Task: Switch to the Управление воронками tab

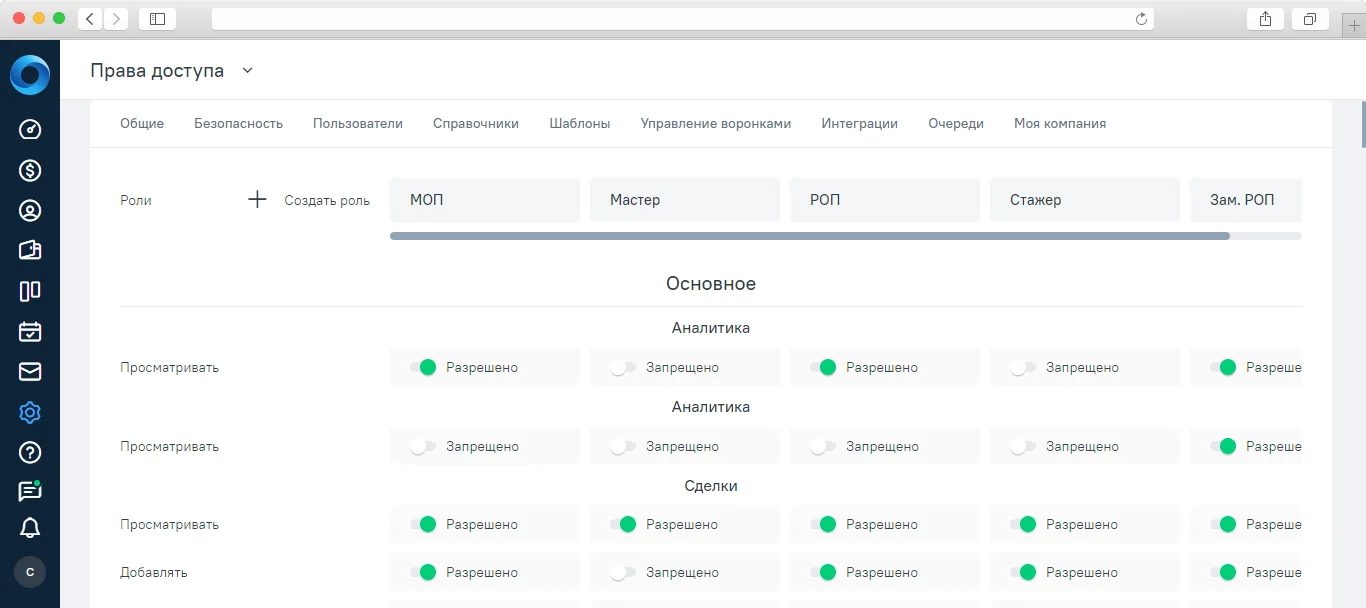Action: tap(716, 123)
